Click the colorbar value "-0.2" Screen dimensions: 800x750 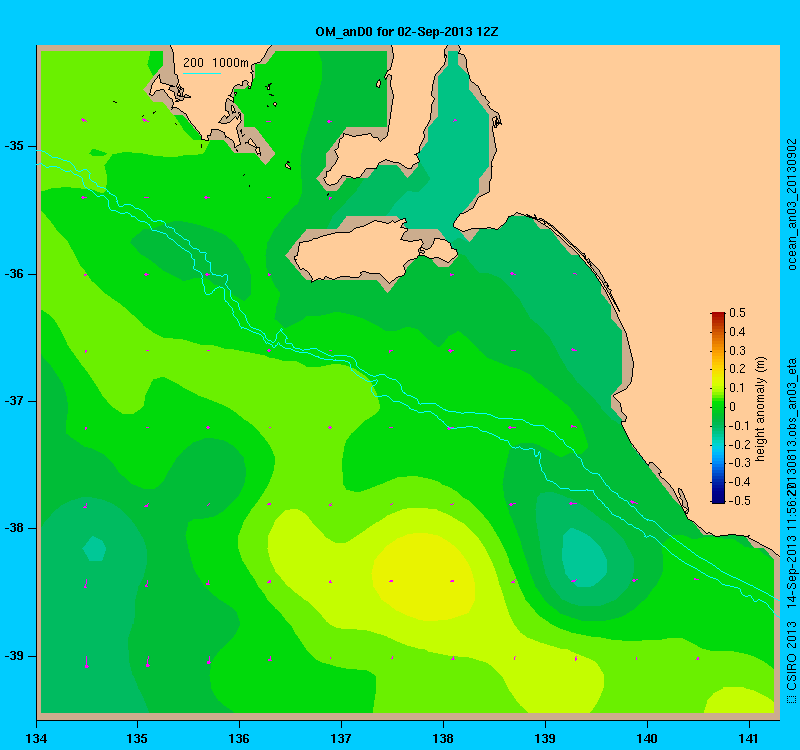[x=738, y=444]
